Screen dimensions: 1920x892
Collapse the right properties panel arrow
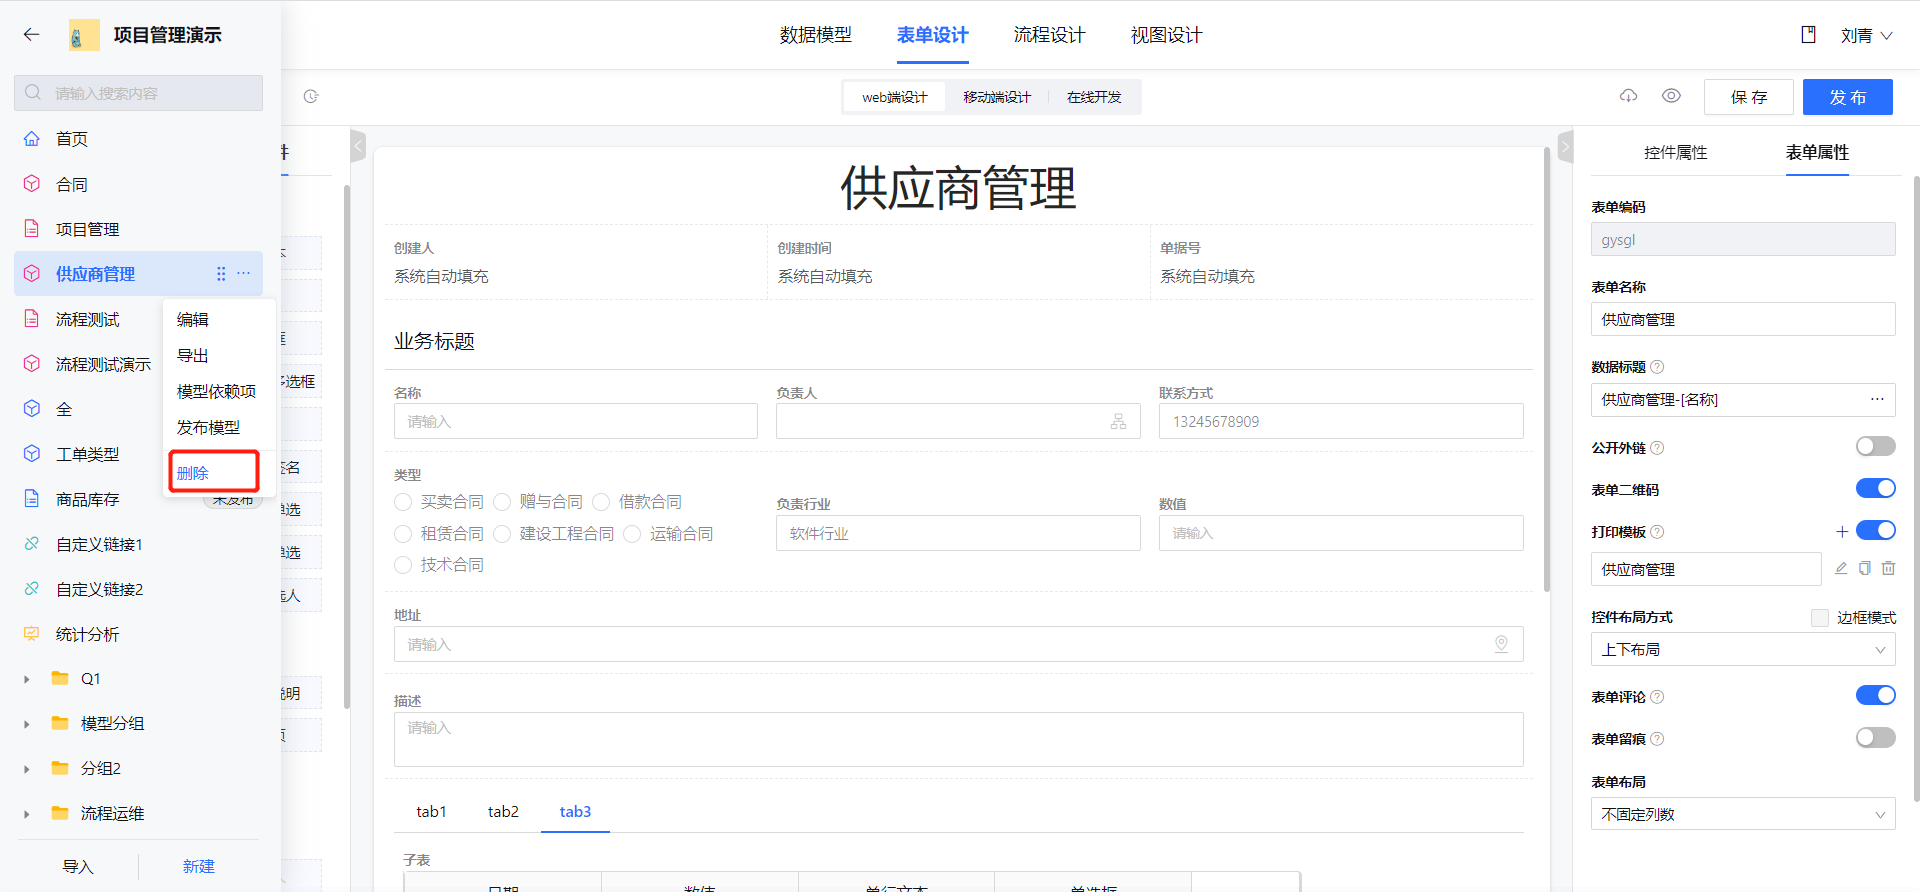tap(1565, 147)
